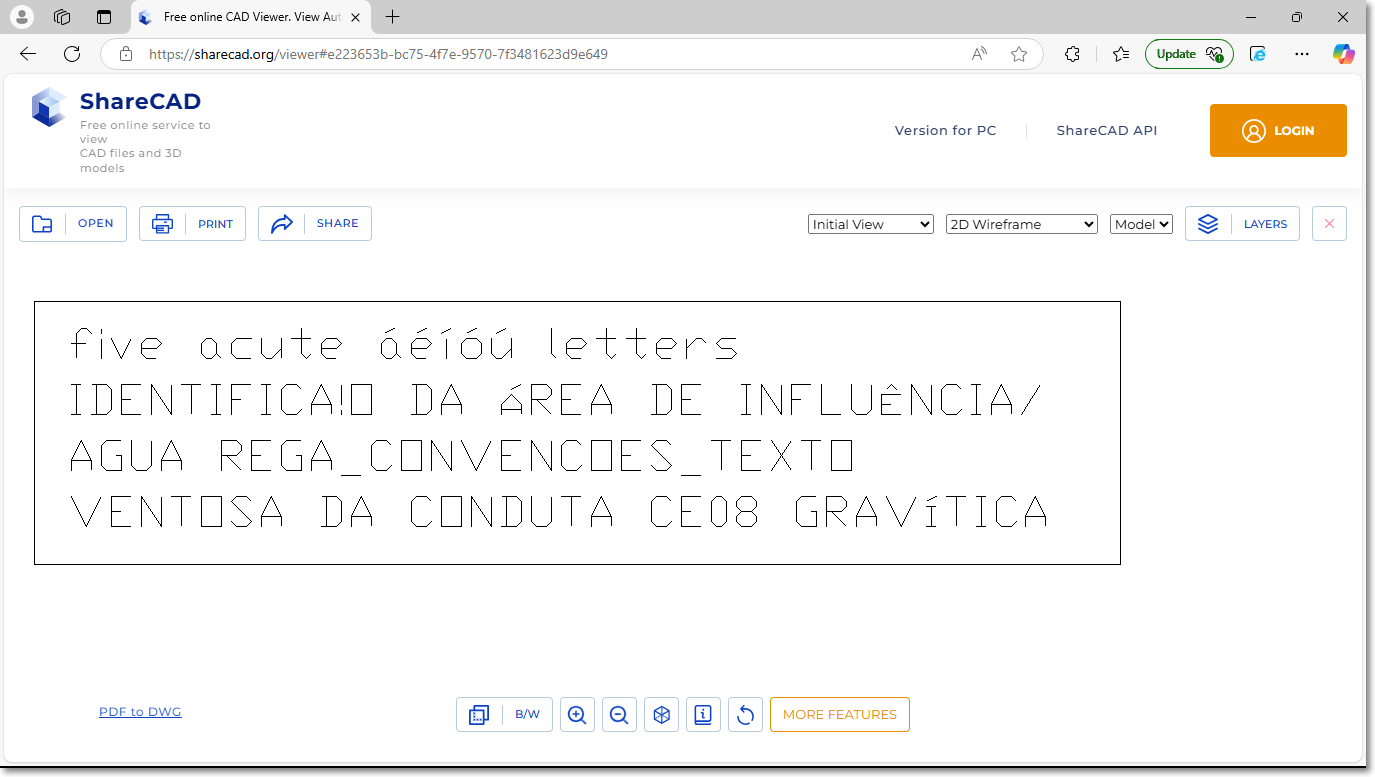Open the browser Settings and more menu
This screenshot has height=777, width=1375.
pyautogui.click(x=1301, y=54)
